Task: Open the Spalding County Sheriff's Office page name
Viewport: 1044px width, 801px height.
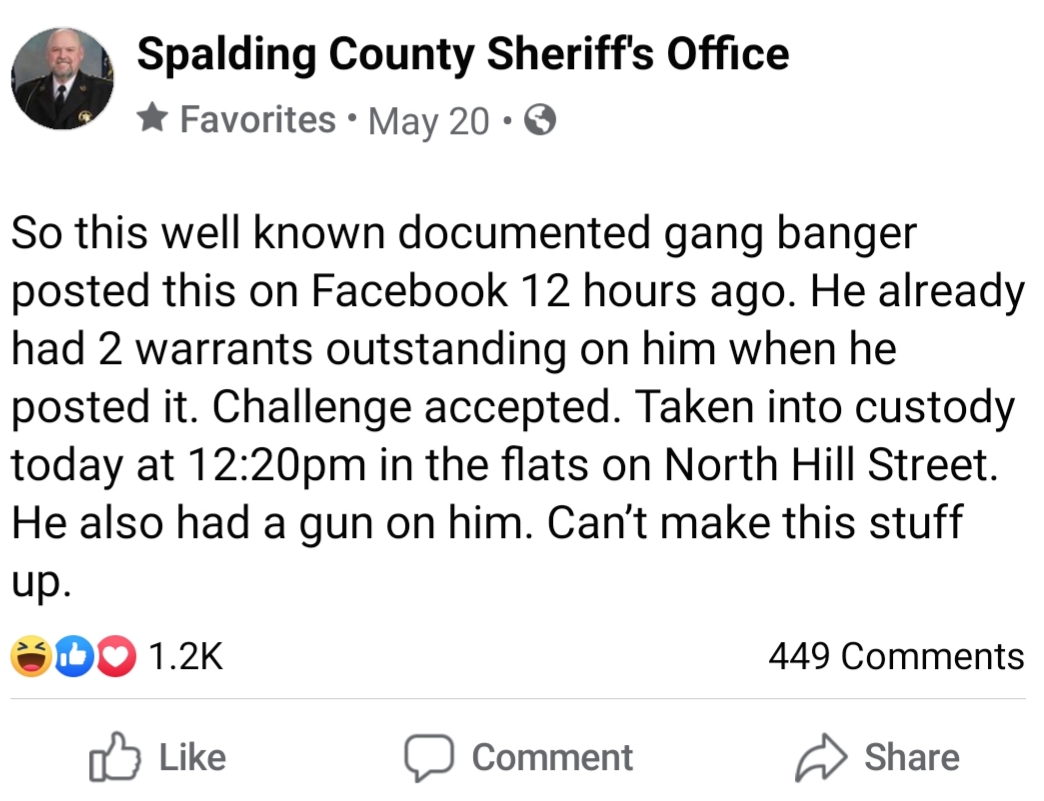Action: pyautogui.click(x=462, y=54)
